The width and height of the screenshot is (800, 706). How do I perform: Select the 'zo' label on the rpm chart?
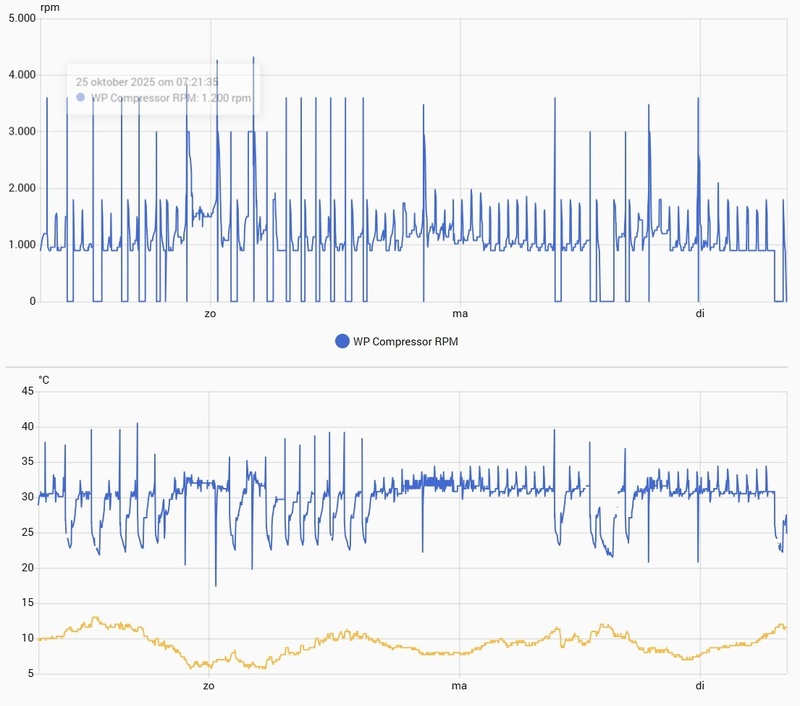(x=210, y=314)
